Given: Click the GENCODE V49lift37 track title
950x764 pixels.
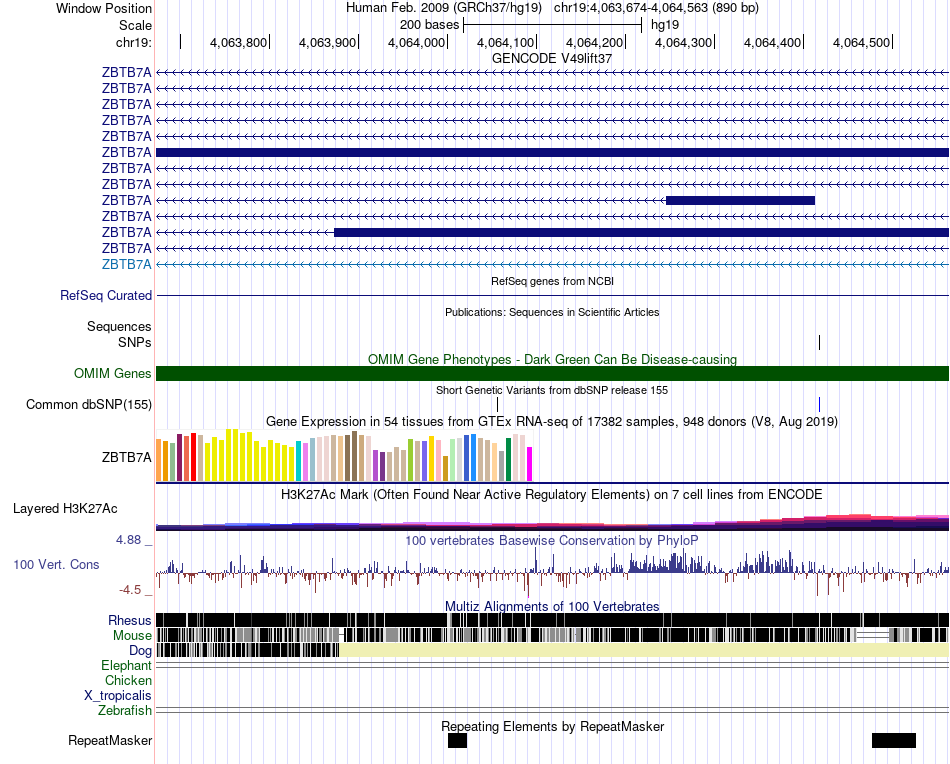Looking at the screenshot, I should pos(552,58).
